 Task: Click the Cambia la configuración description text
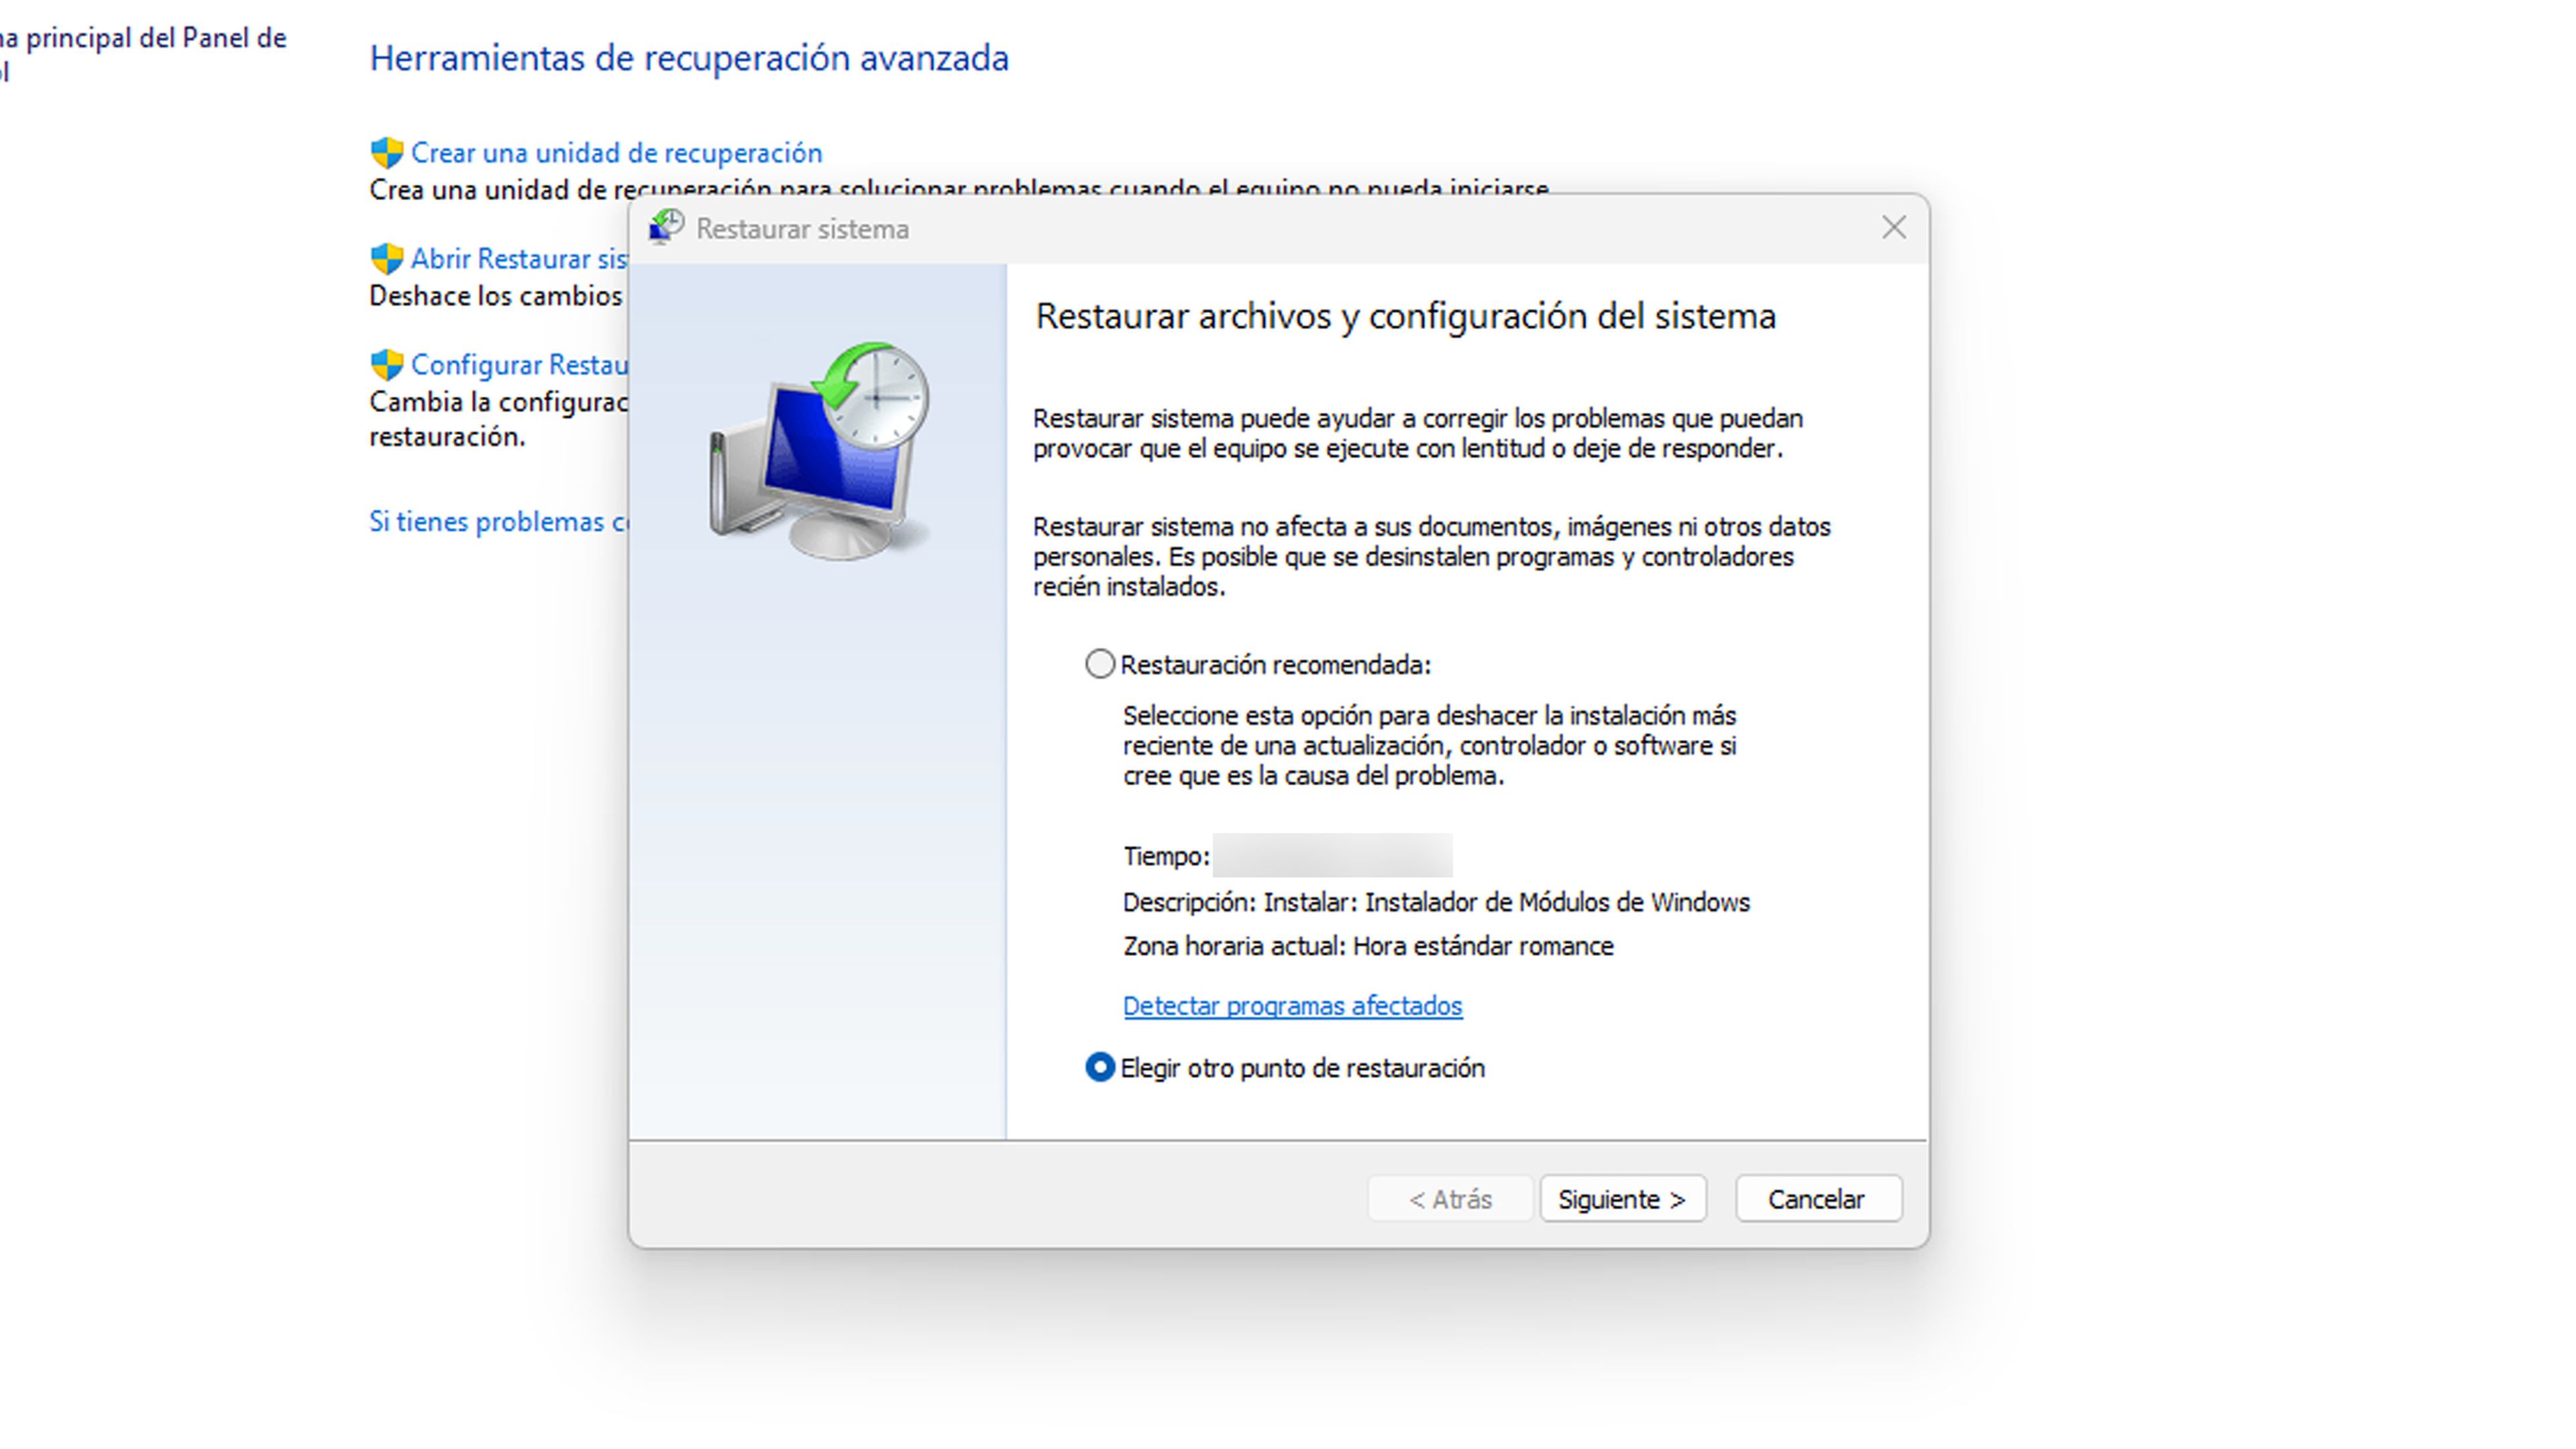pos(498,419)
